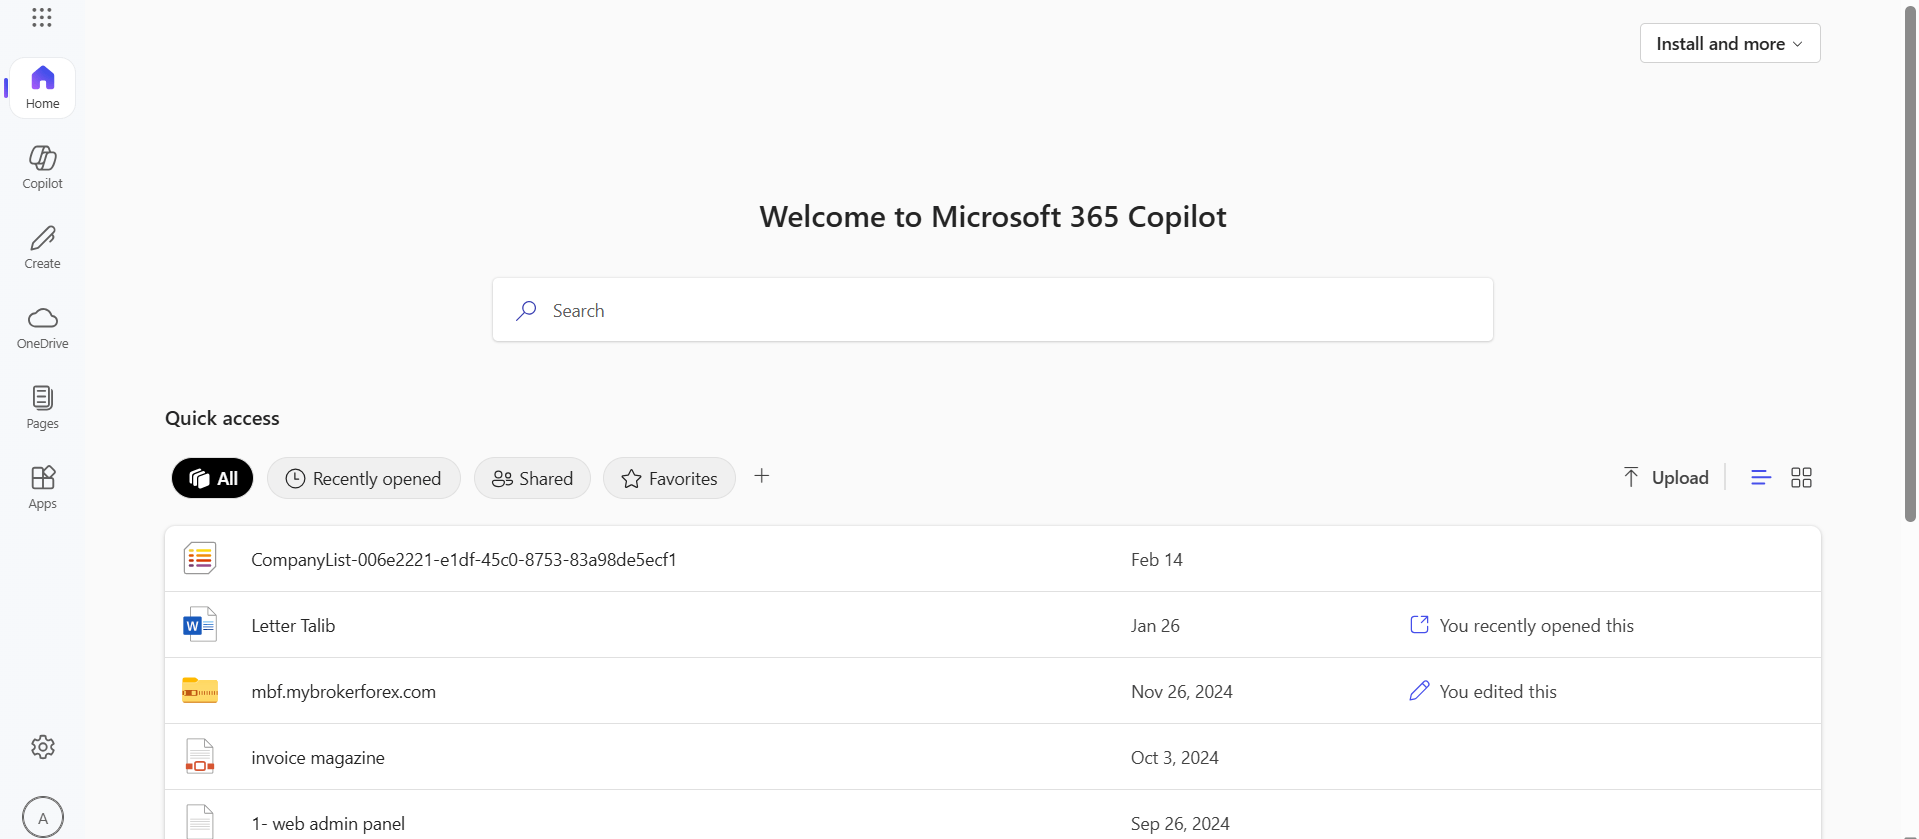
Task: Open the mbf.mybrokerforex.com folder
Action: 993,691
